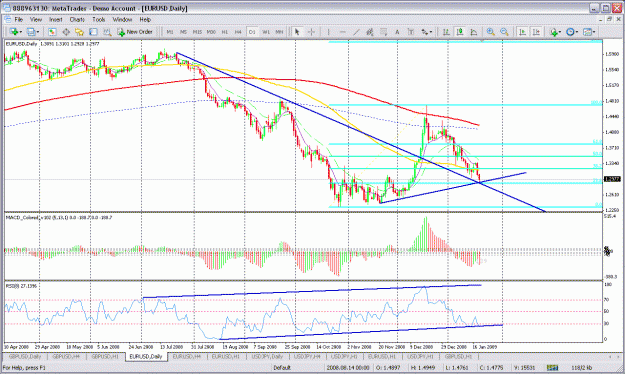Open the Charts menu
Image resolution: width=625 pixels, height=374 pixels.
77,19
